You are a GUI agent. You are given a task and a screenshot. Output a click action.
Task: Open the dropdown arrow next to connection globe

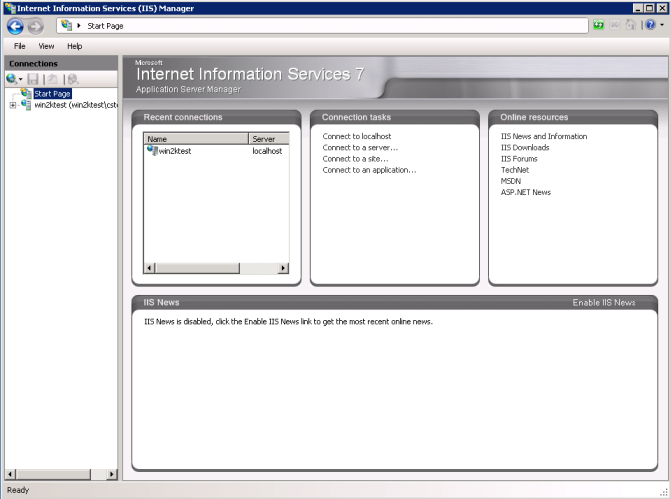click(20, 80)
